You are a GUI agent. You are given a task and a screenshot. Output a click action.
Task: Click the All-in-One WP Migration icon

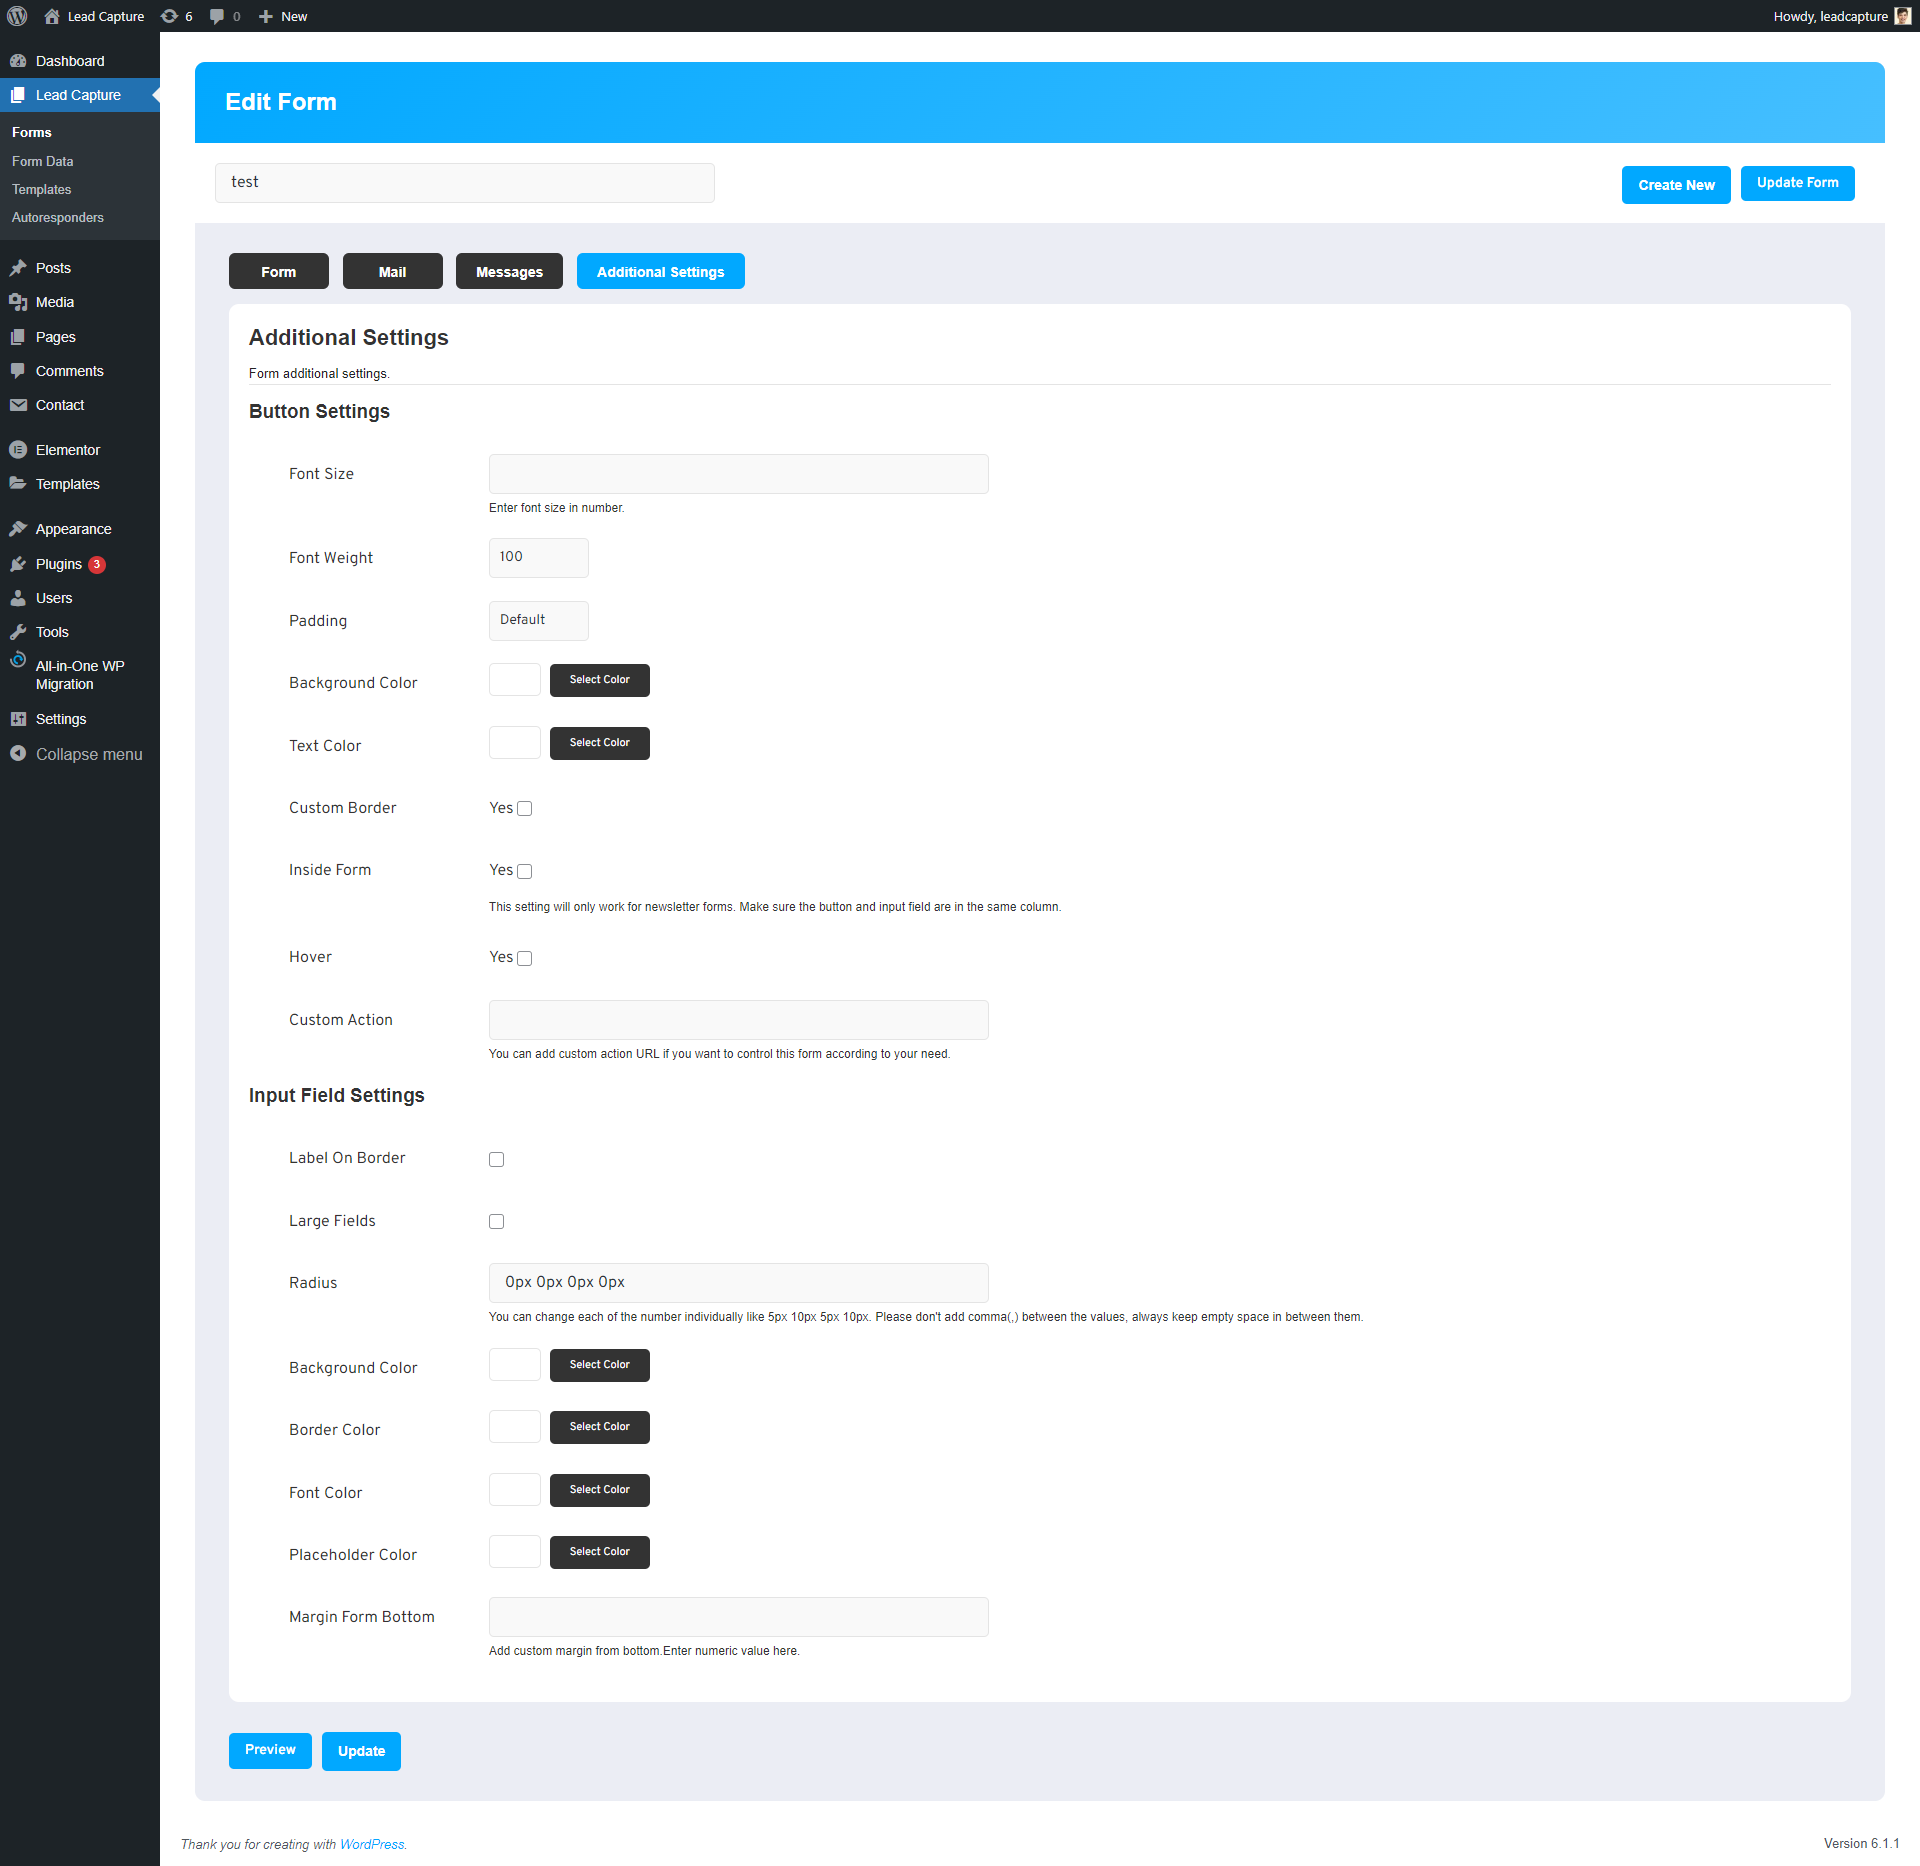(18, 660)
